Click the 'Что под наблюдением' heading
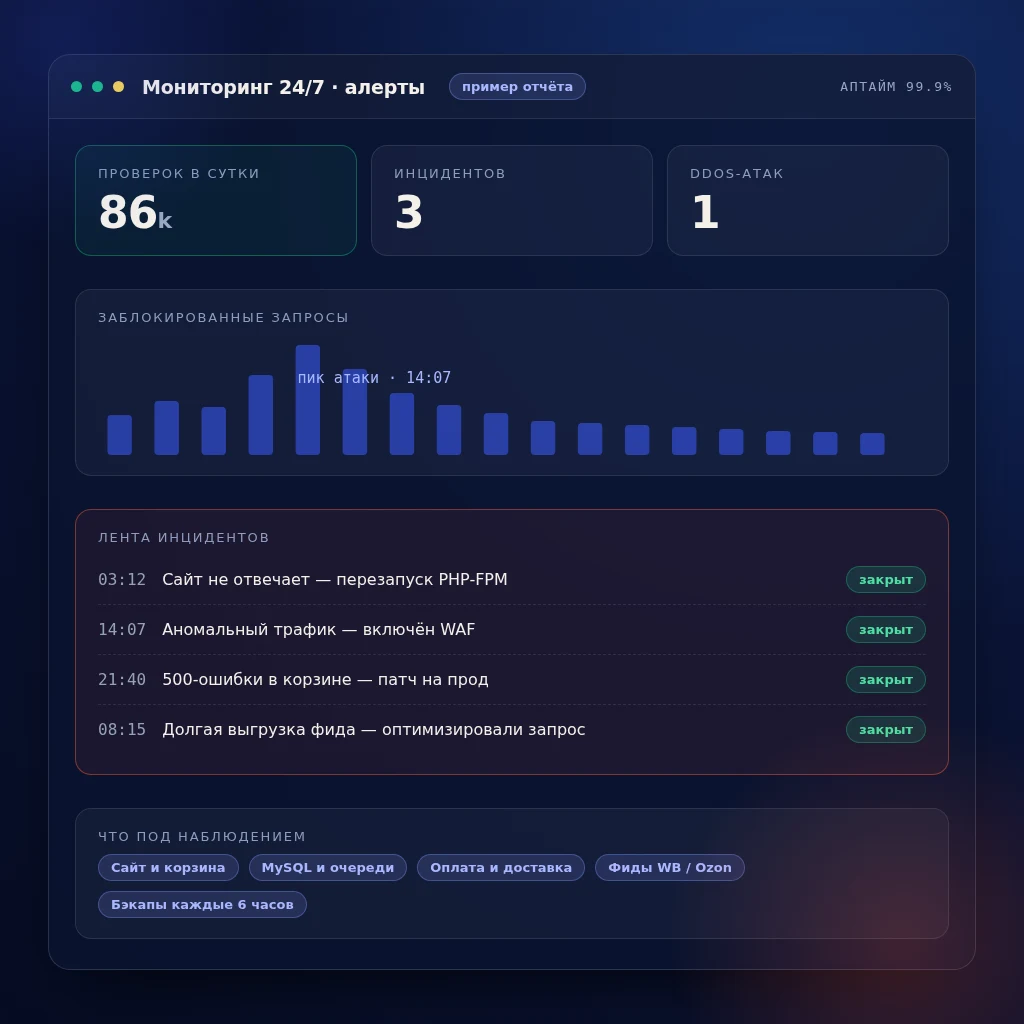1024x1024 pixels. click(x=202, y=837)
